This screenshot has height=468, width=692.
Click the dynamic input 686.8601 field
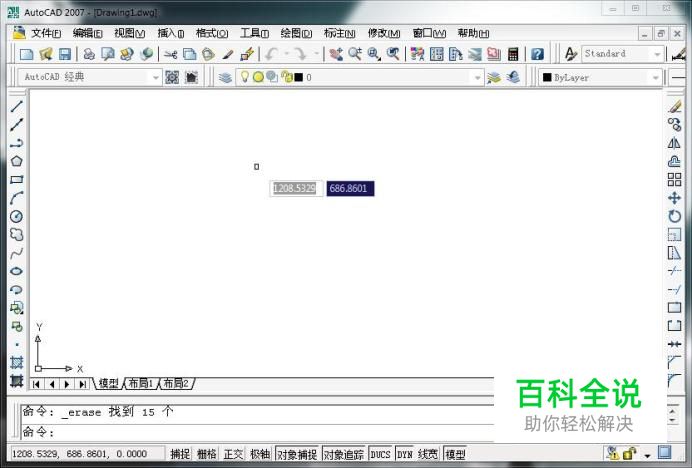pyautogui.click(x=350, y=189)
